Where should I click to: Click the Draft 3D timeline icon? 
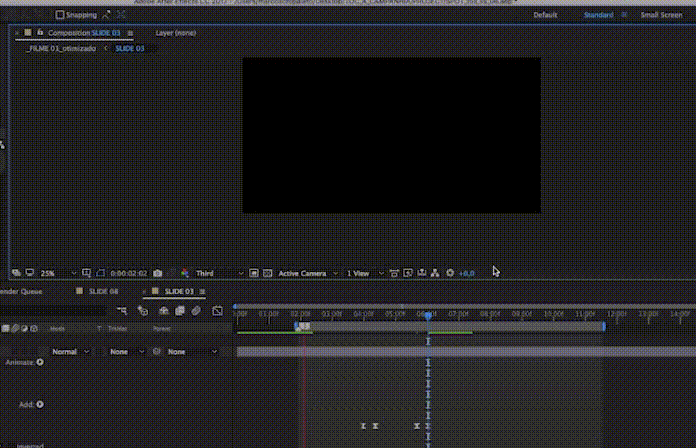(143, 311)
